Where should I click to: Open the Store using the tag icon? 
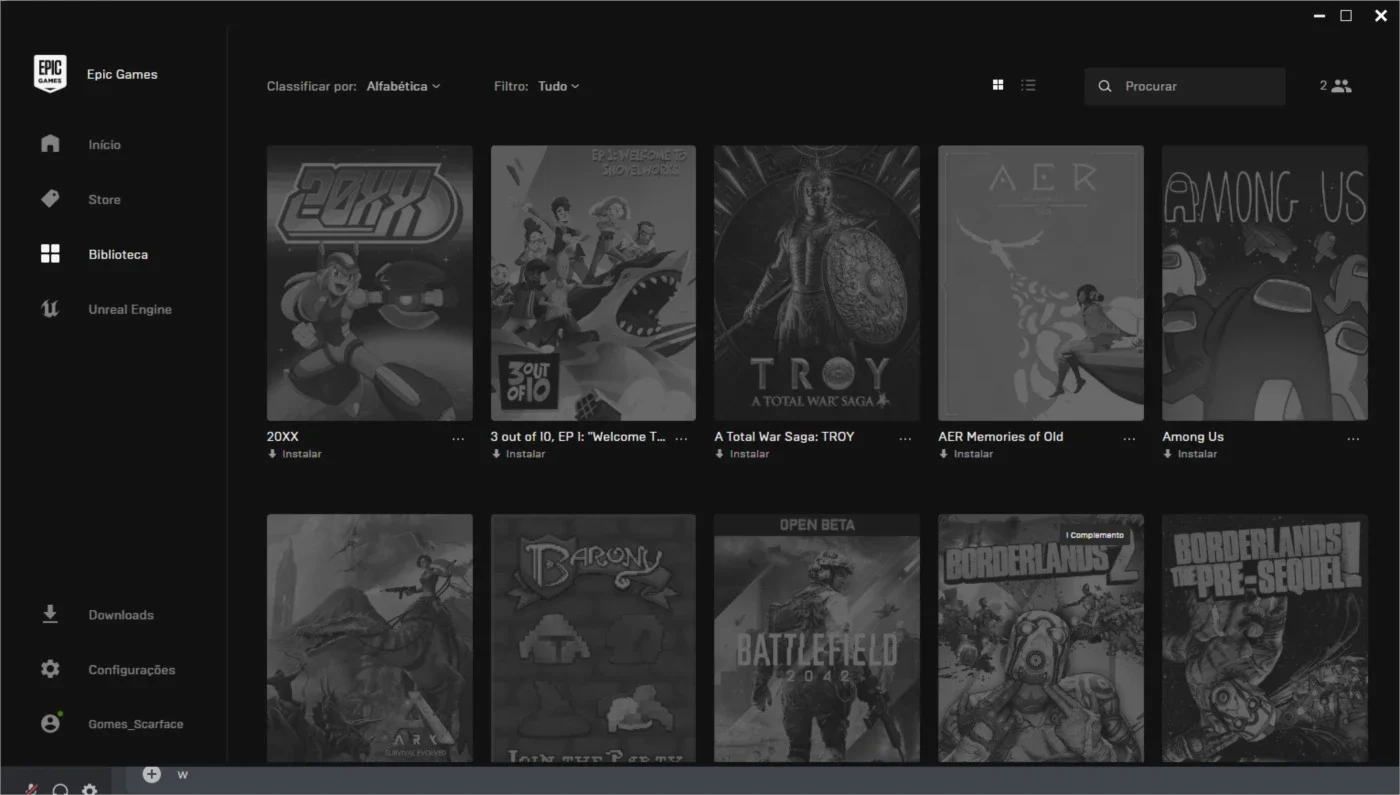50,199
